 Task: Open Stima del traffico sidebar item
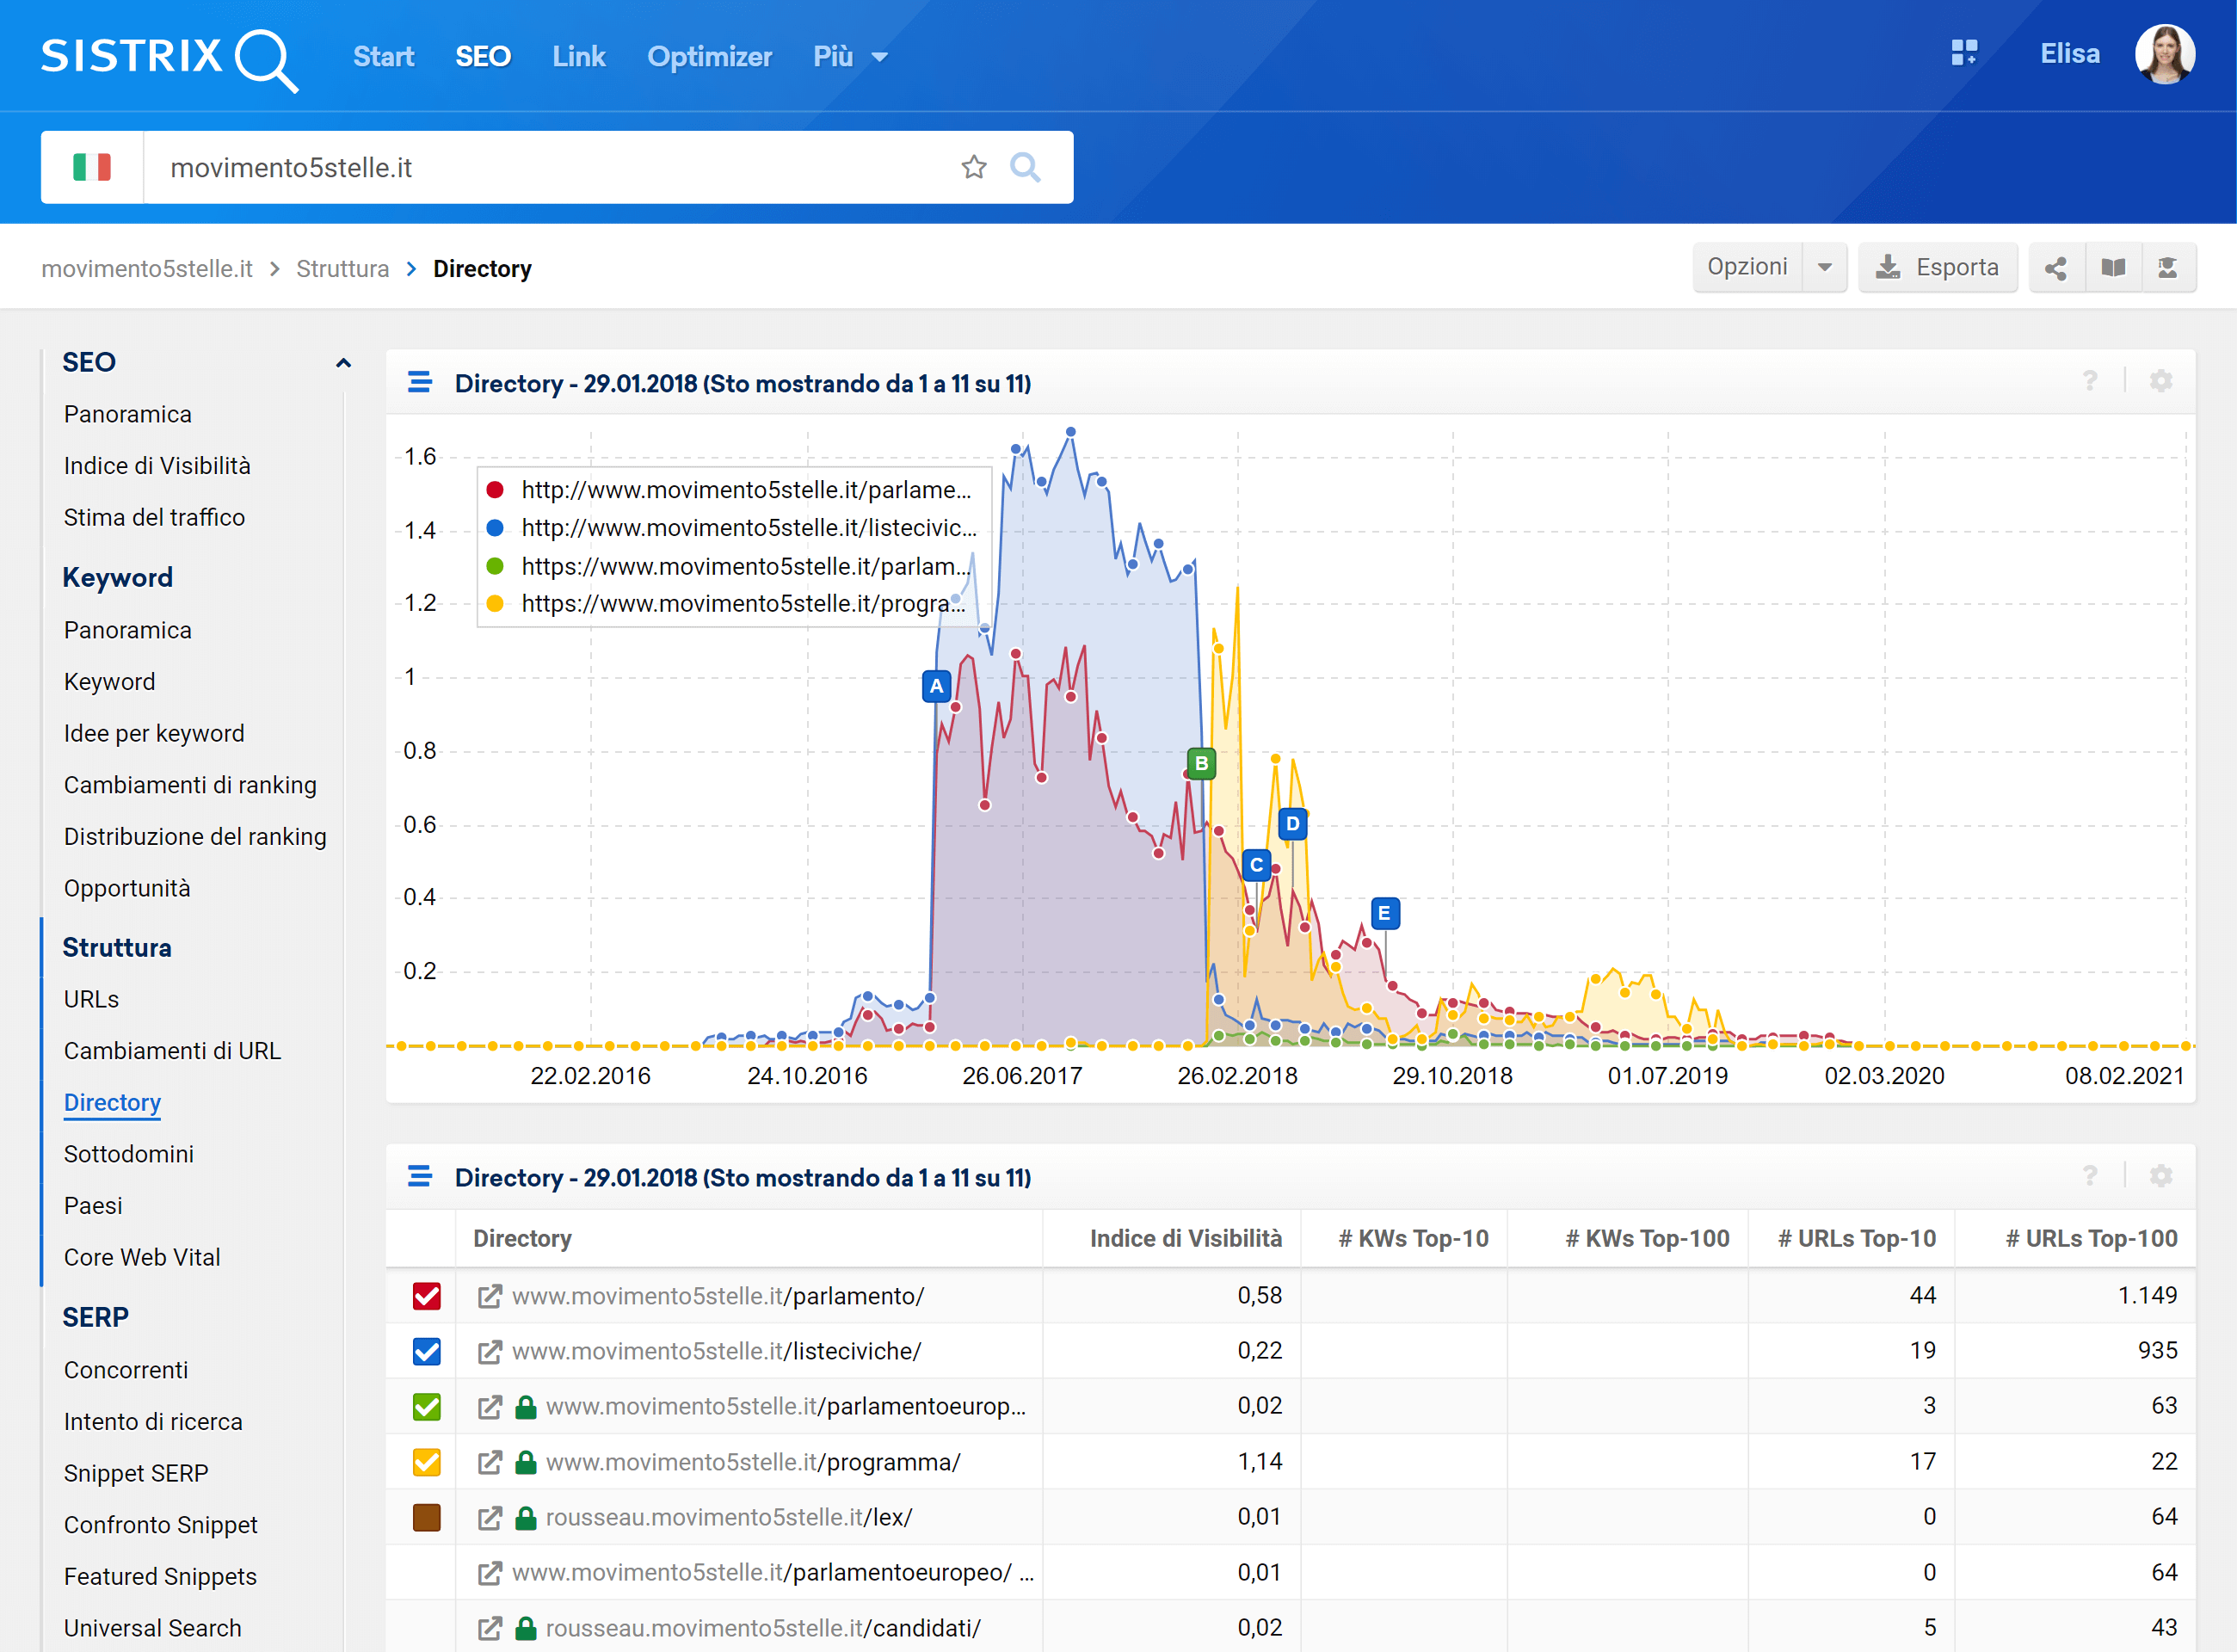click(x=154, y=518)
